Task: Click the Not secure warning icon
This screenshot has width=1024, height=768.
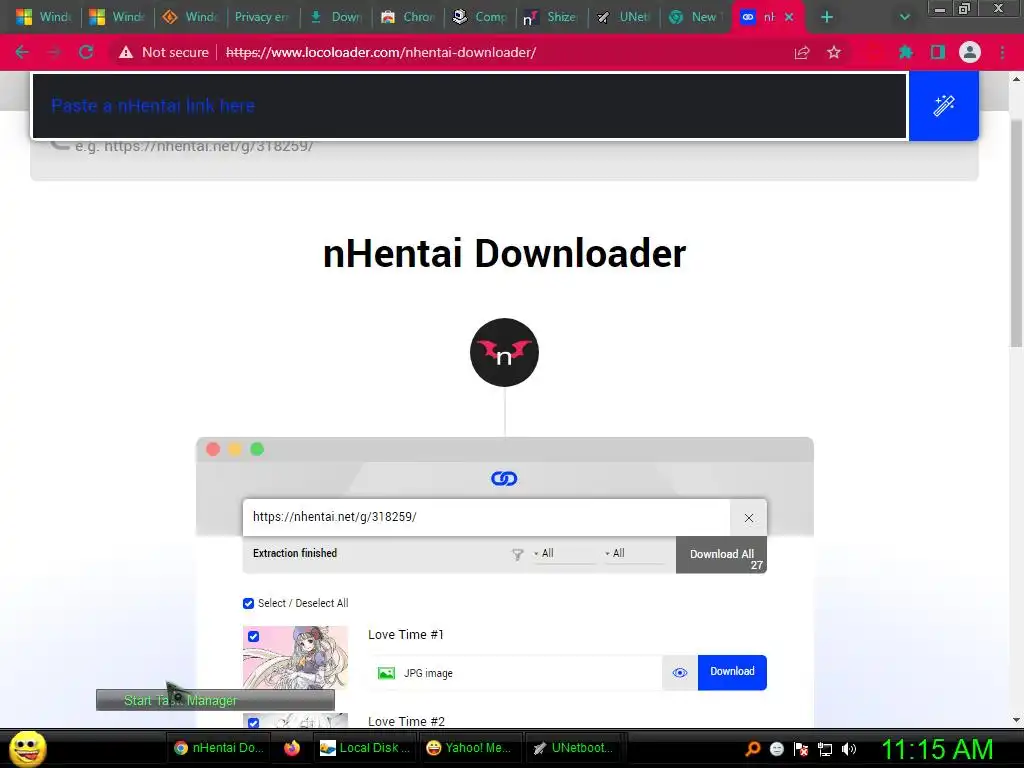Action: coord(125,52)
